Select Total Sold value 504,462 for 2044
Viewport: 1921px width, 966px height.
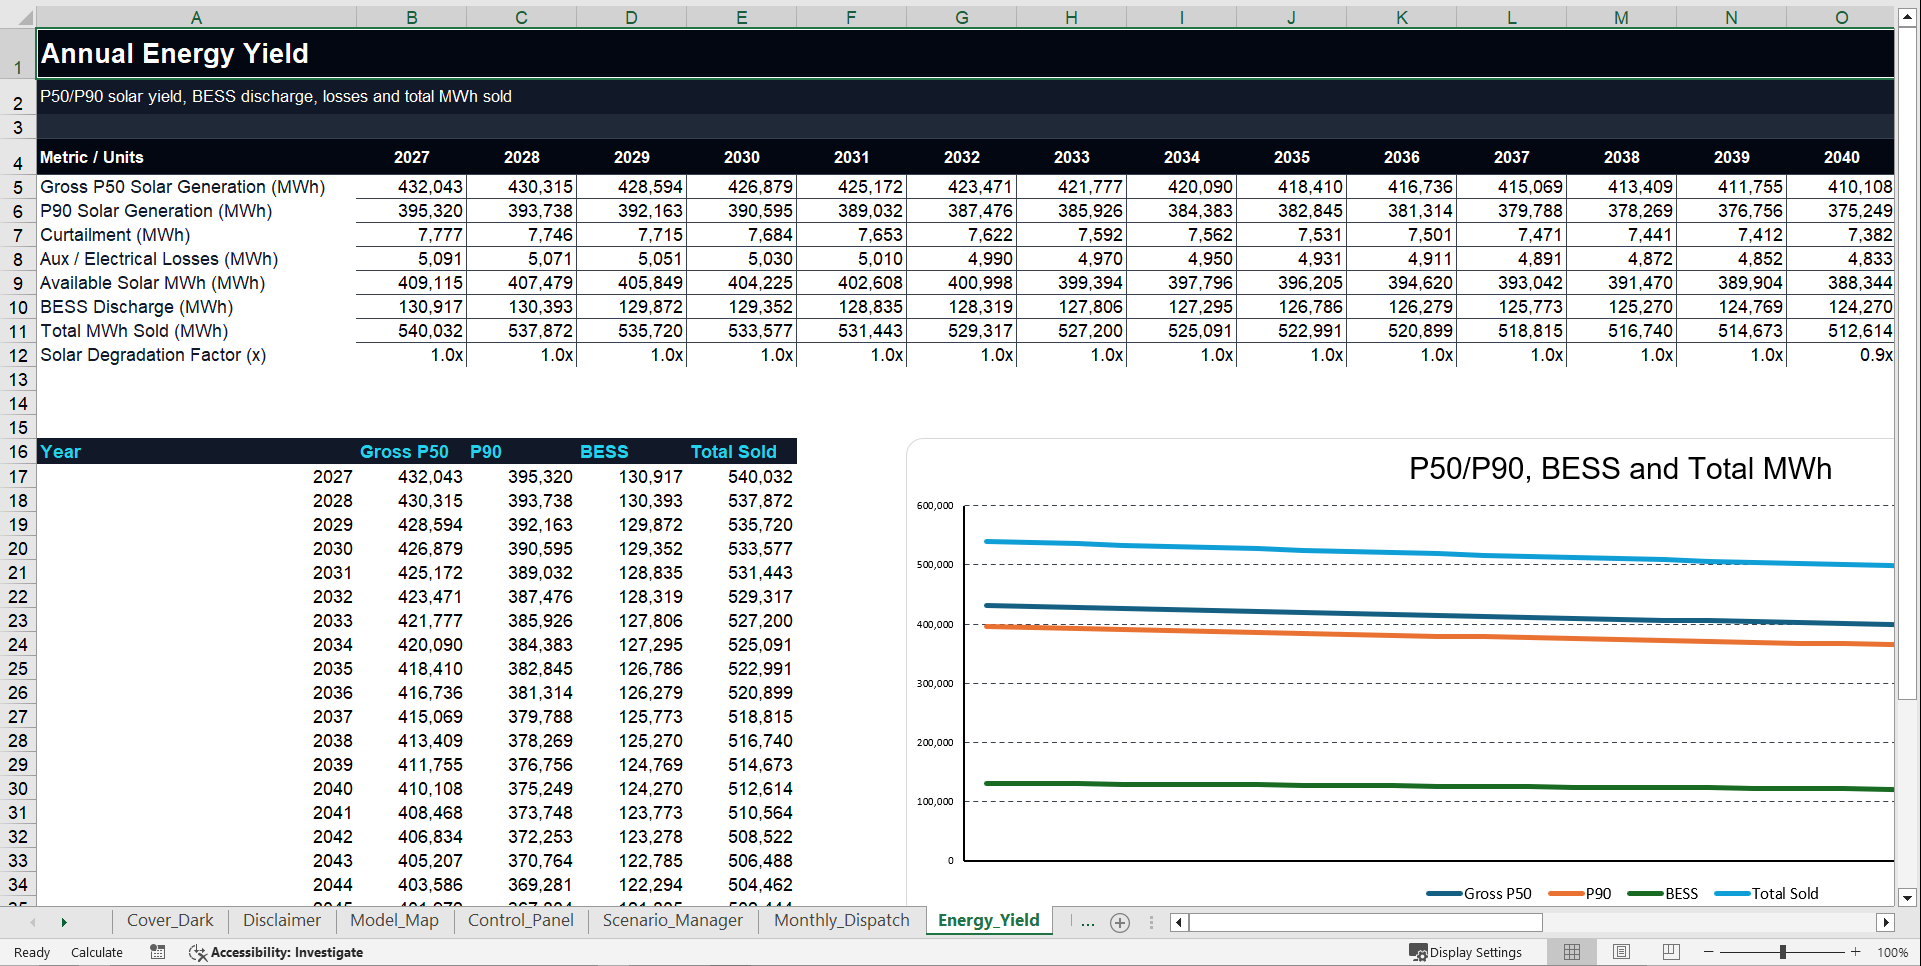[x=742, y=885]
